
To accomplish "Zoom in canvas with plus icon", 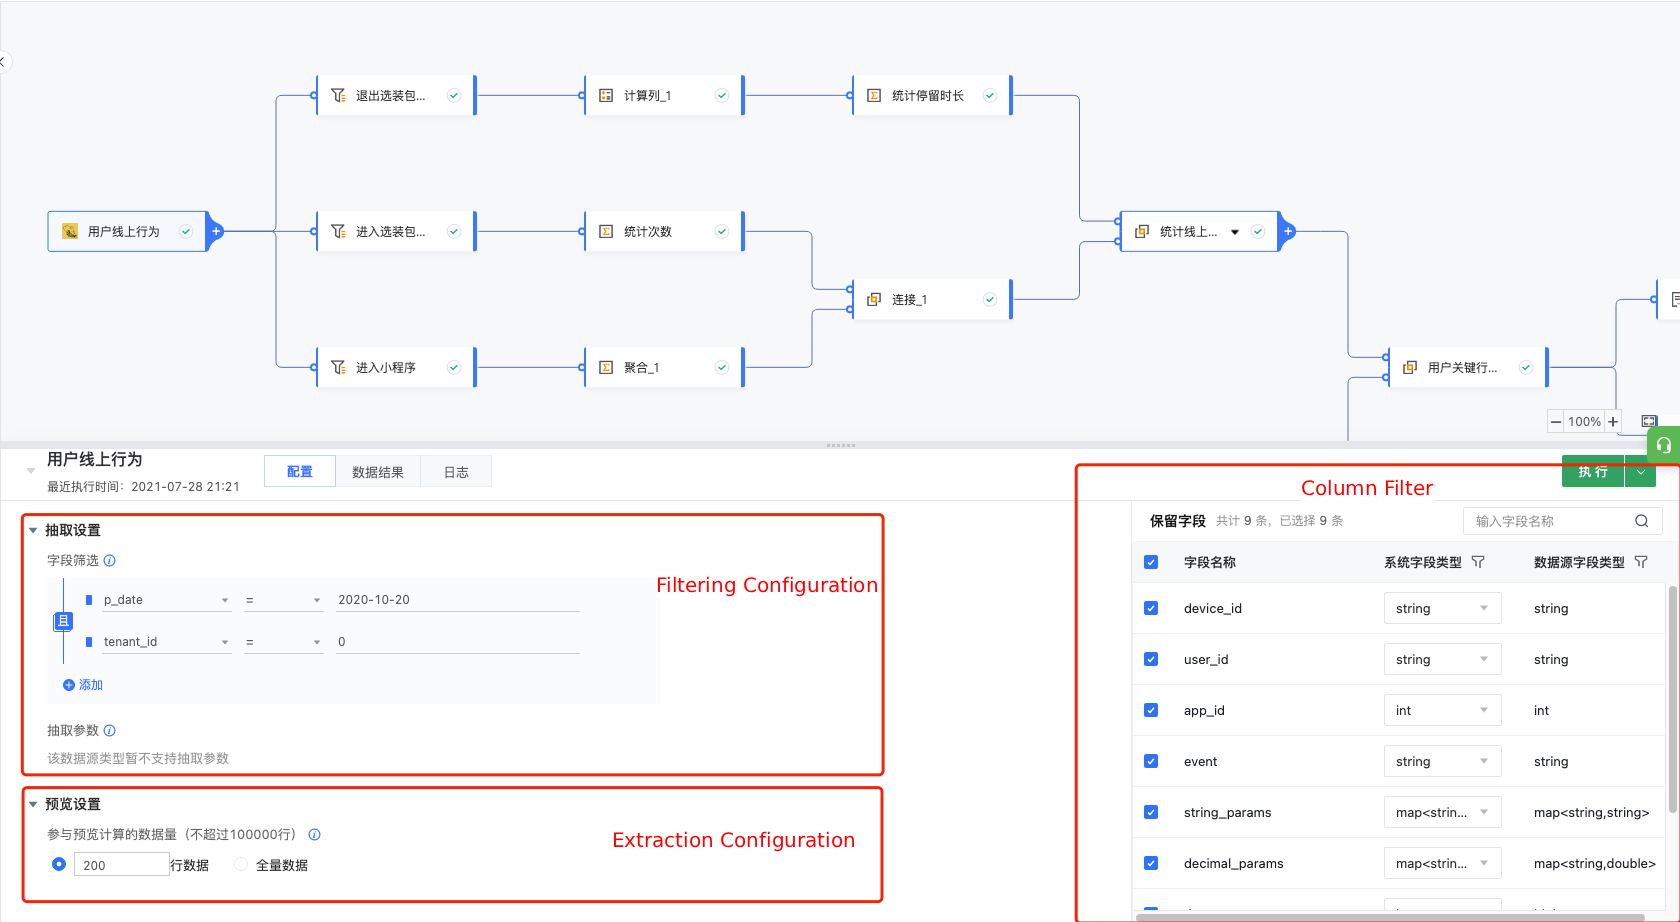I will pyautogui.click(x=1613, y=421).
